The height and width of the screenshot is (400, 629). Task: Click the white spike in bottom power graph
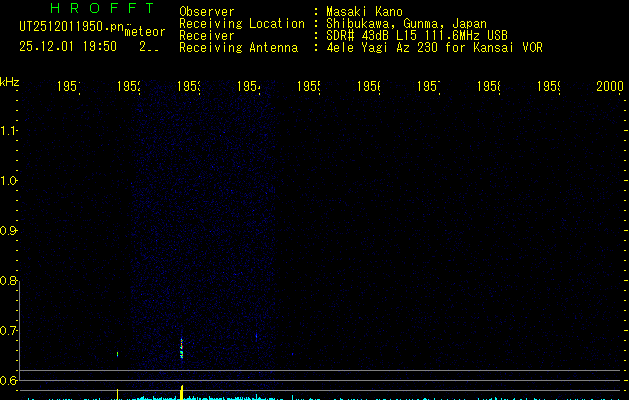coord(117,392)
